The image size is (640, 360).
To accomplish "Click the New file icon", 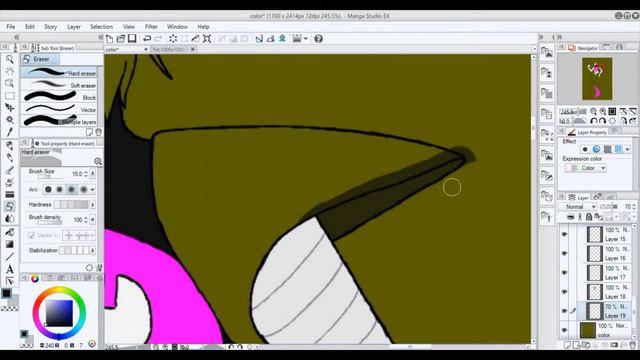I will coord(109,39).
